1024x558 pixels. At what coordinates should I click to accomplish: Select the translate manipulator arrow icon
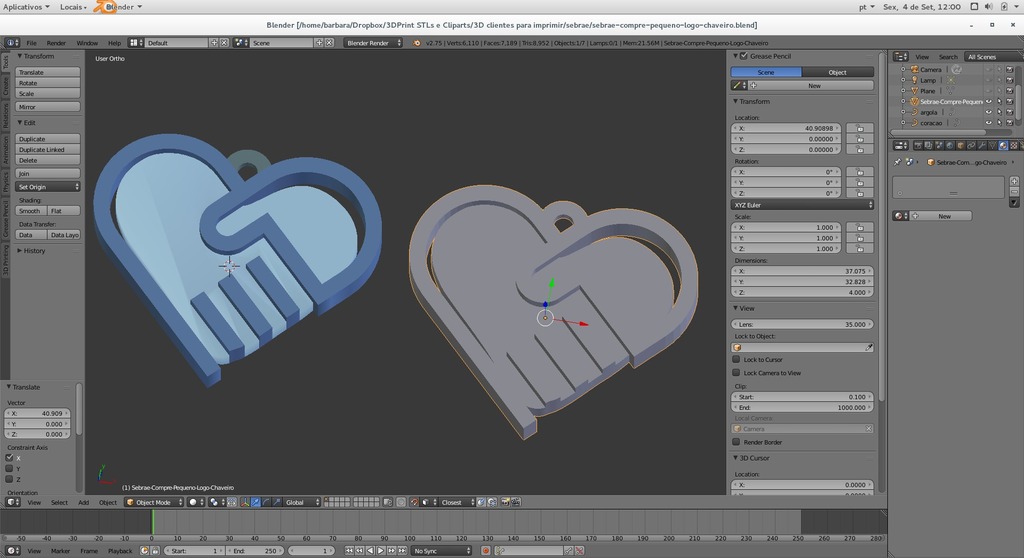click(255, 502)
